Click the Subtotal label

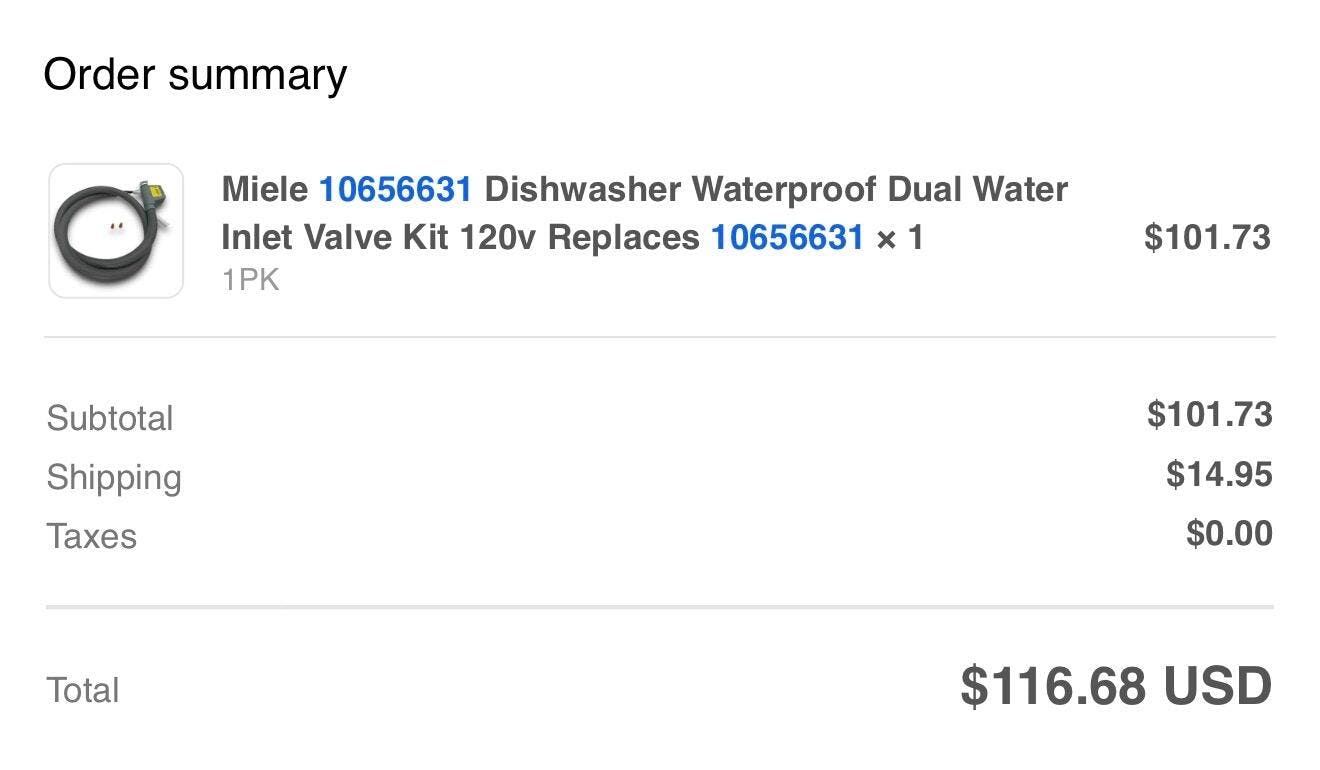click(x=110, y=418)
